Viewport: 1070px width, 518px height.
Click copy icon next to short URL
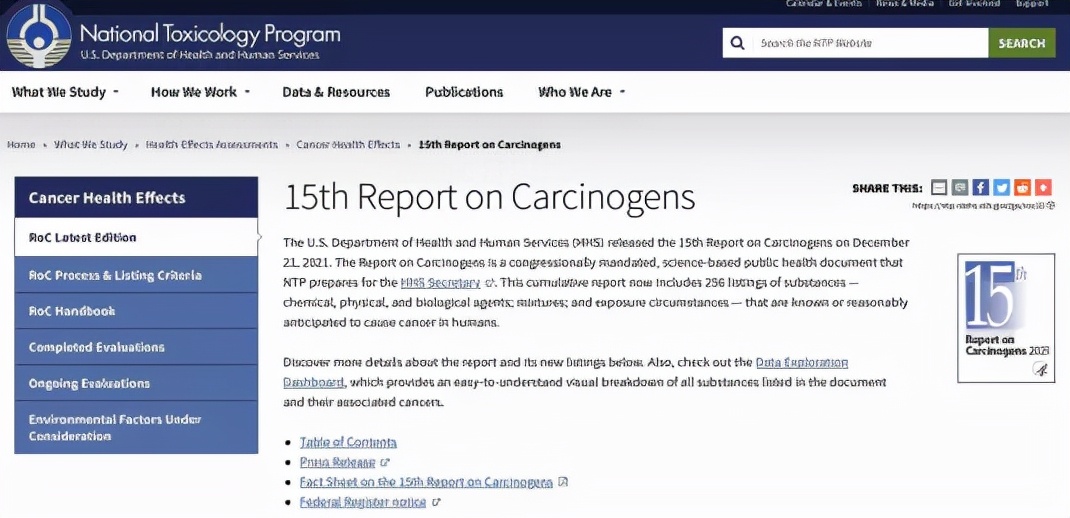[1049, 205]
